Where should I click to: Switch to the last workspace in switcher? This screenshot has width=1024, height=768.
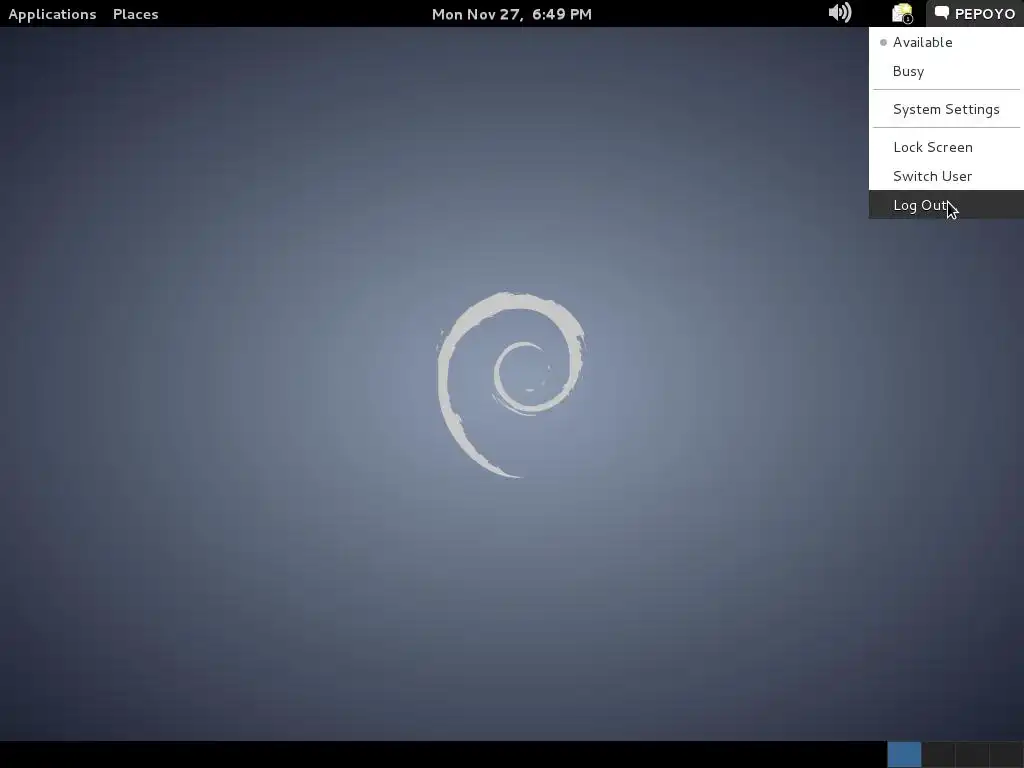1006,755
